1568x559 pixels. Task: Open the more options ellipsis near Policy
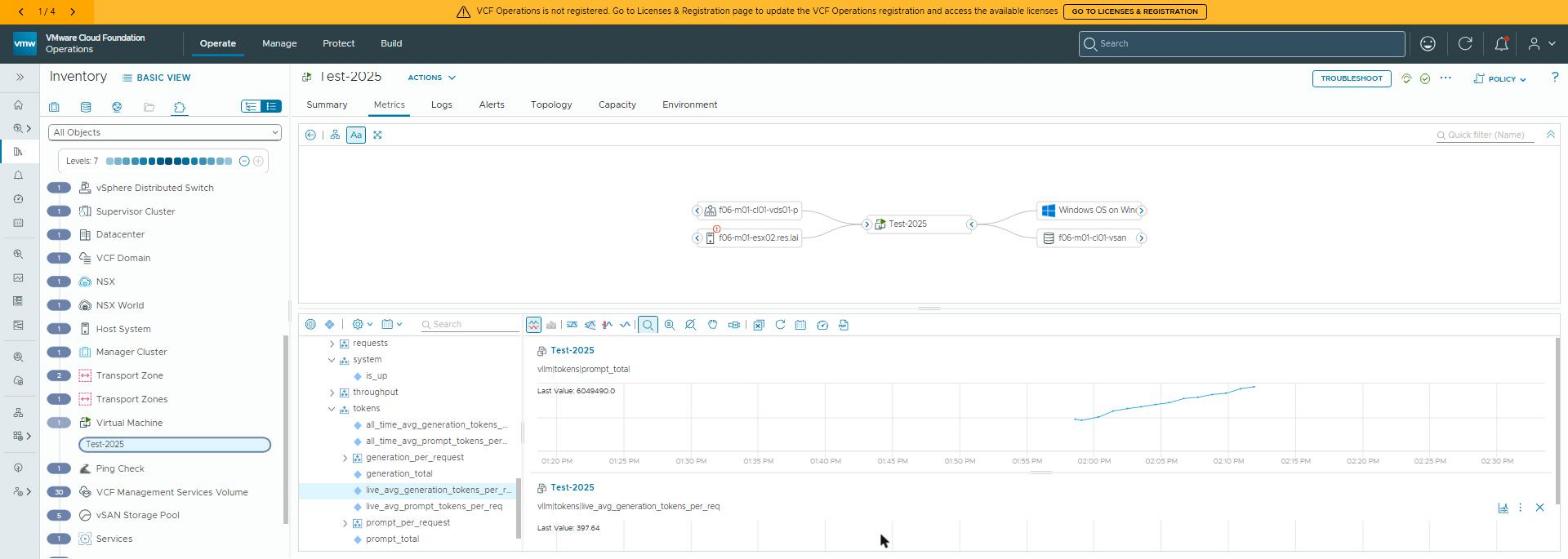click(1445, 78)
